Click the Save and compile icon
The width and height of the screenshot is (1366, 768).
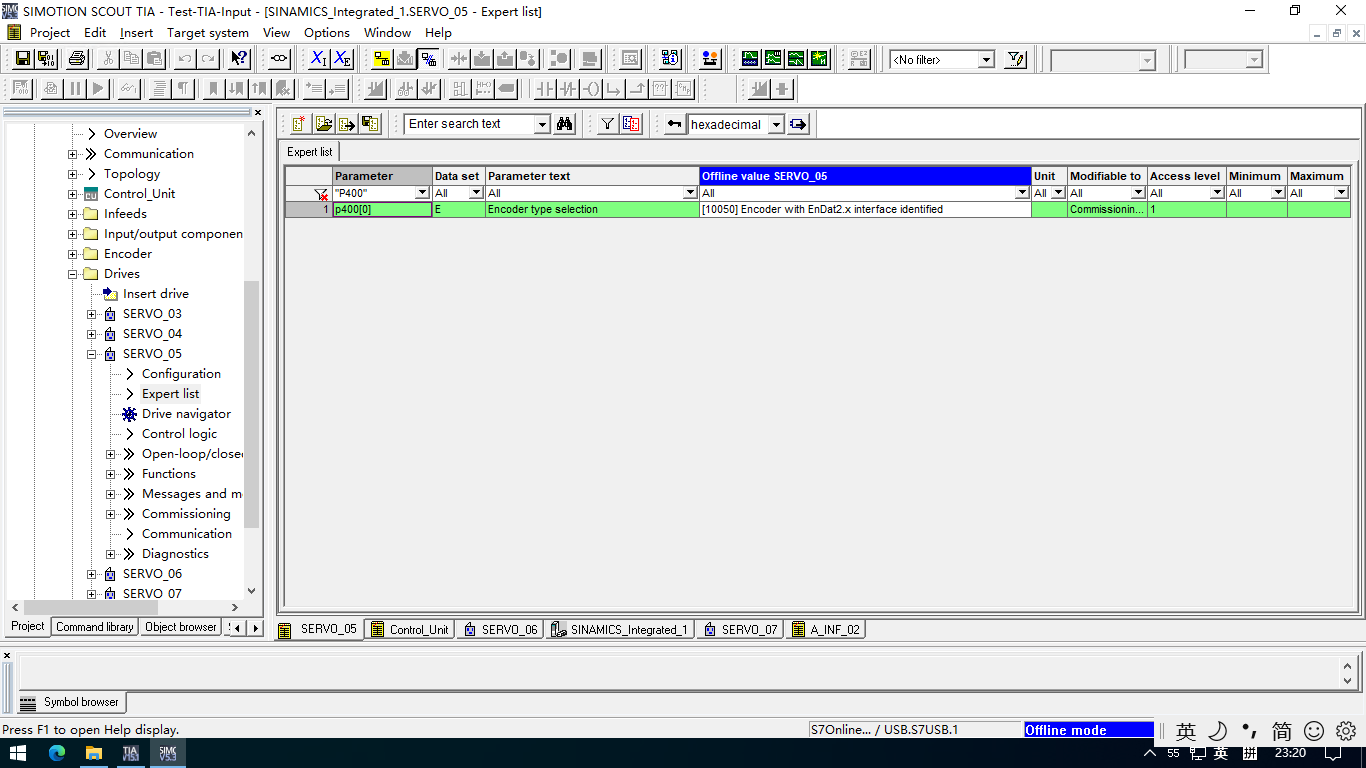pos(46,59)
